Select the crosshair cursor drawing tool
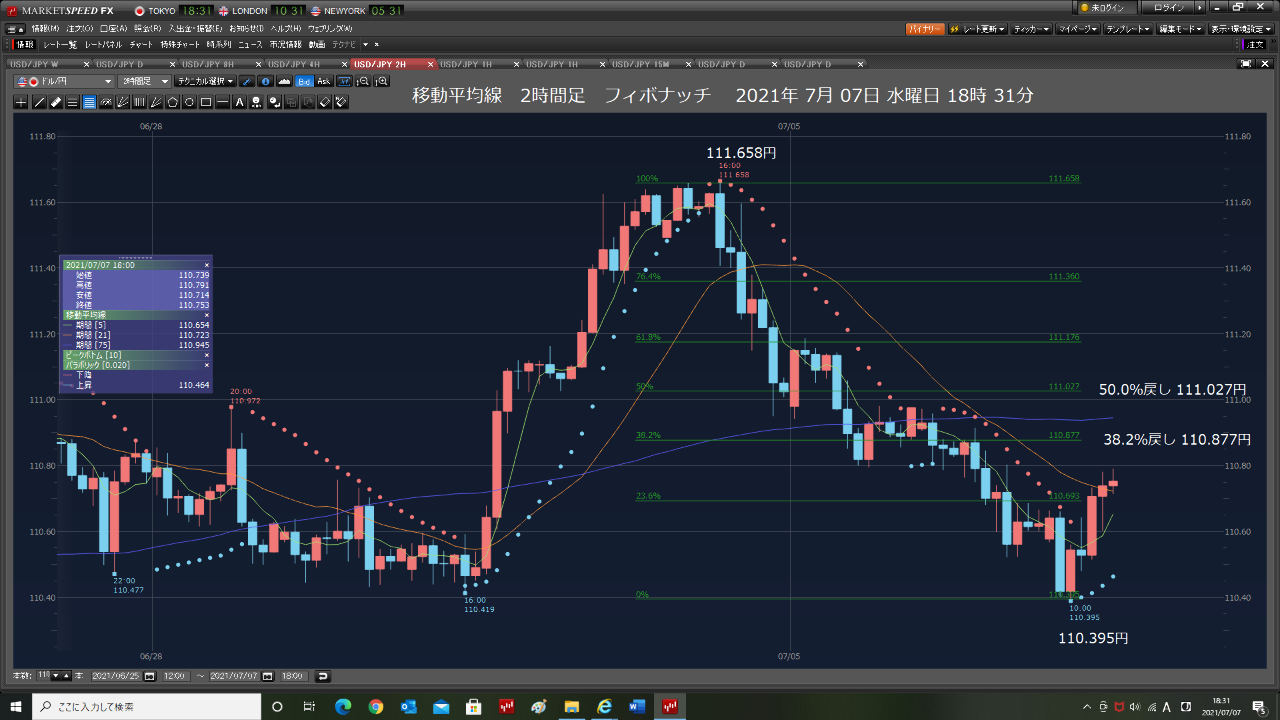This screenshot has width=1280, height=720. [x=21, y=102]
